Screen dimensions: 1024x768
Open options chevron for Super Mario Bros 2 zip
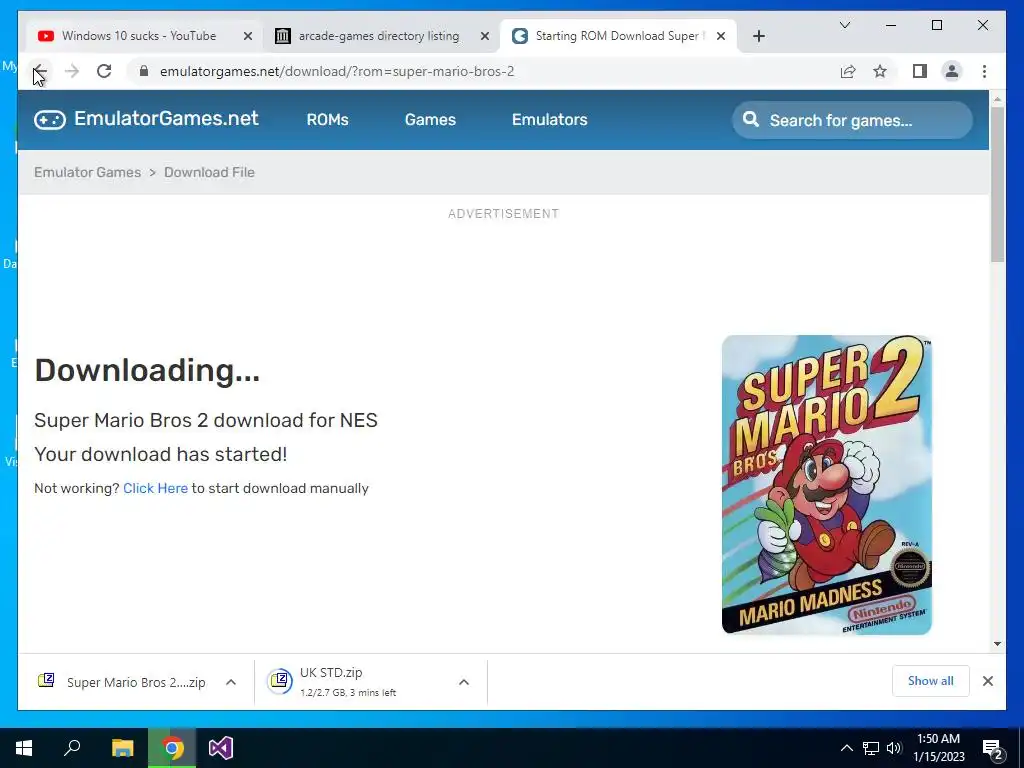click(231, 682)
